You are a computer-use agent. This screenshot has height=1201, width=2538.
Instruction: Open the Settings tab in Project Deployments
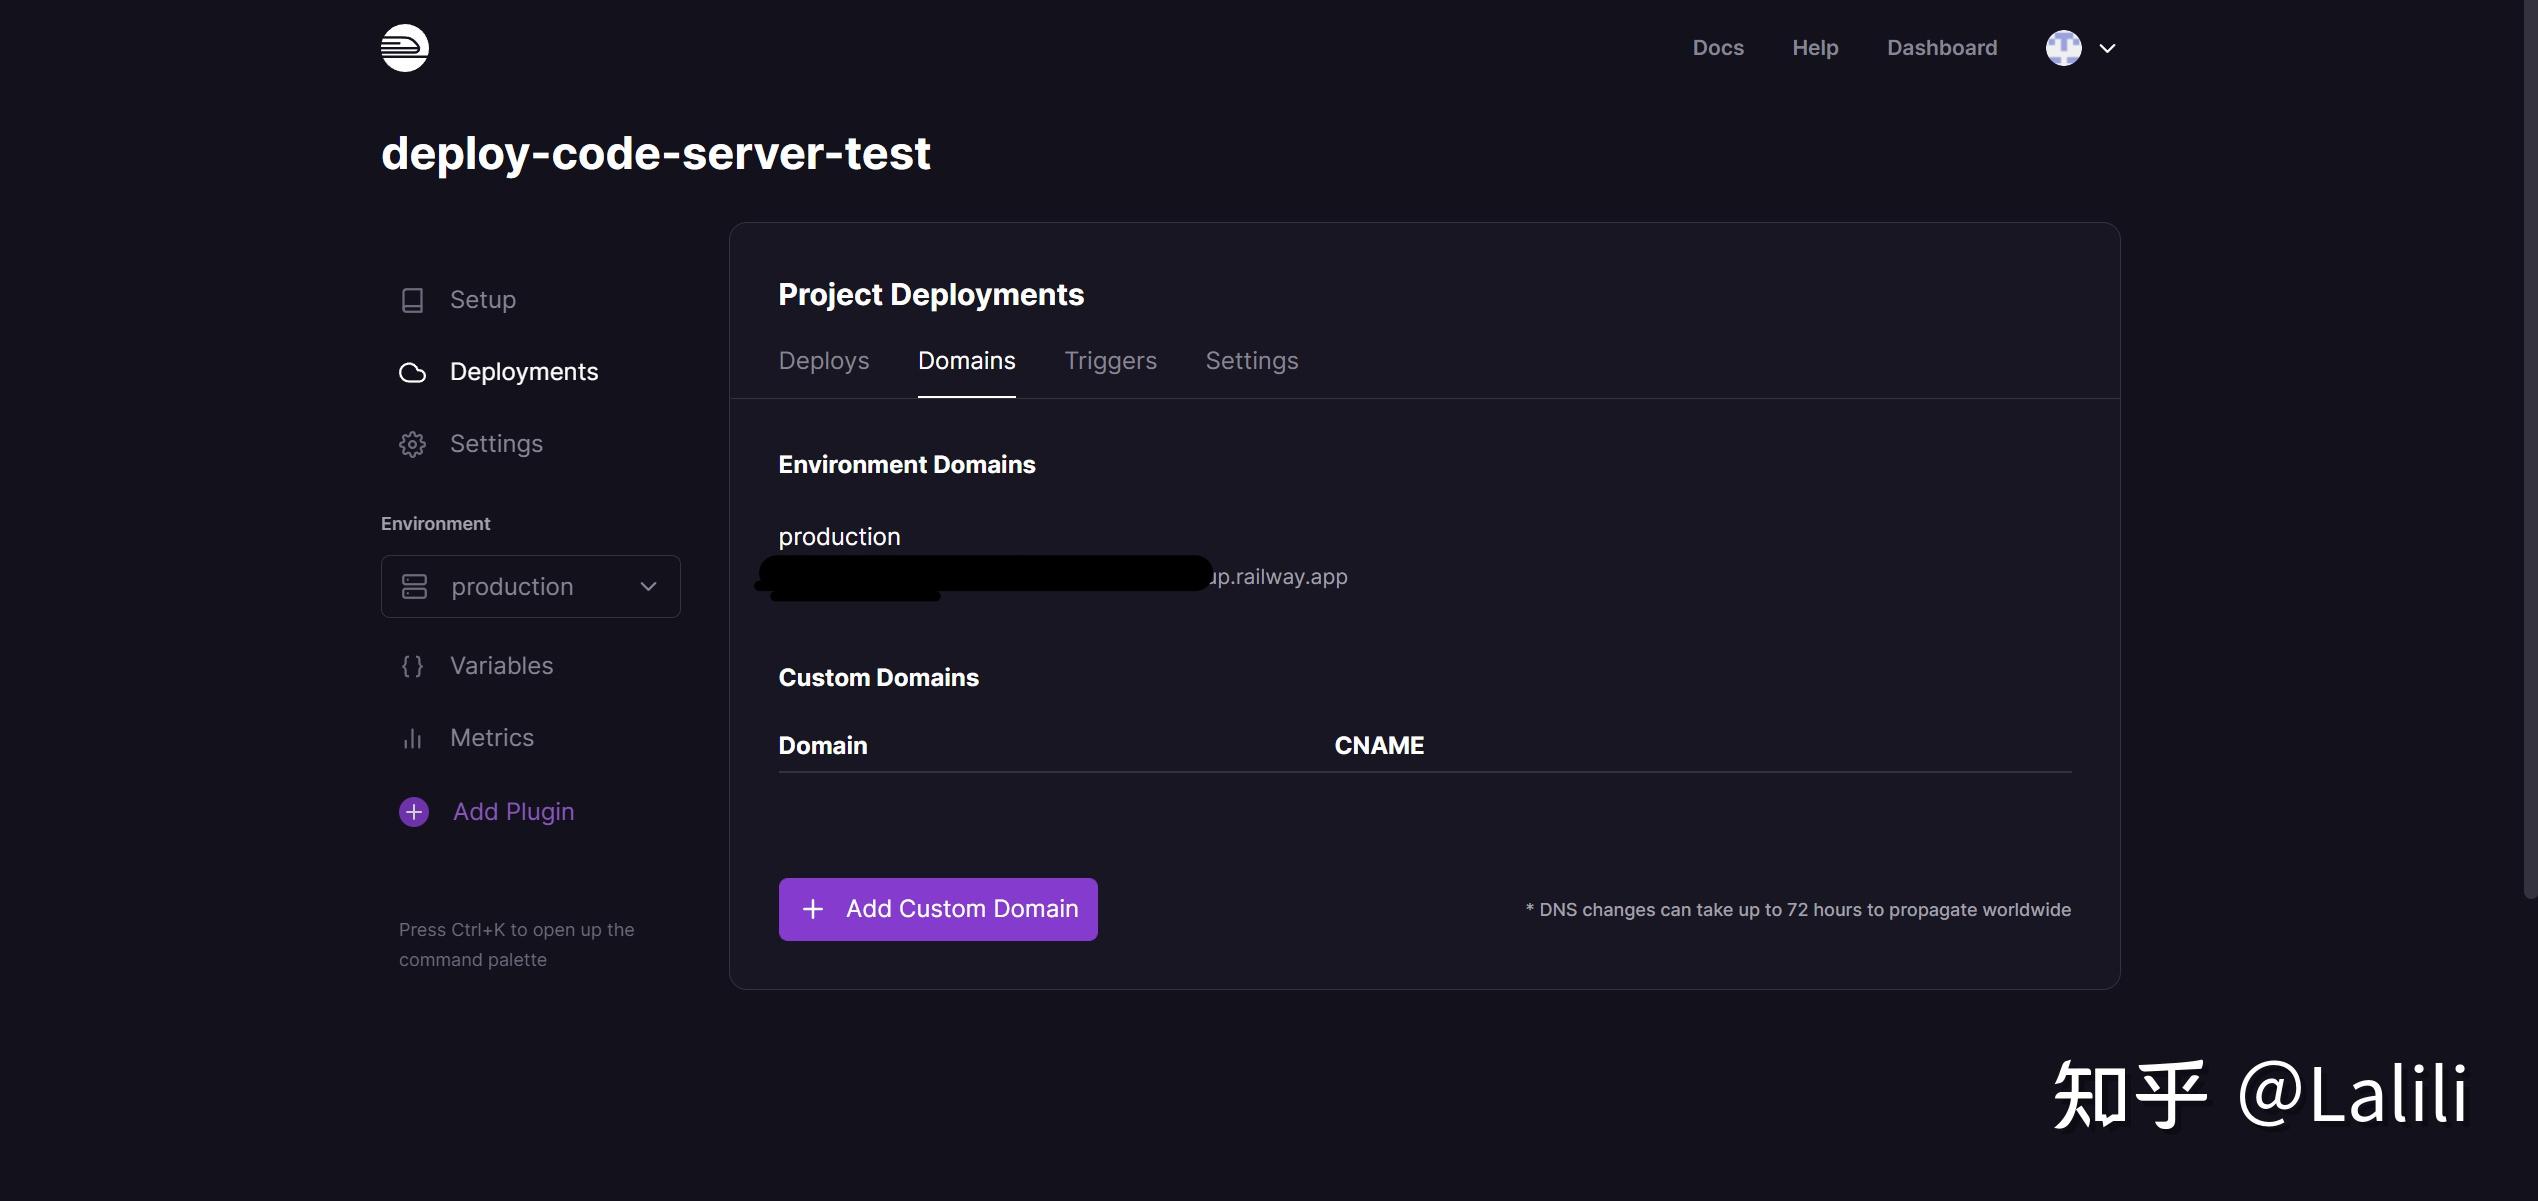pos(1251,361)
